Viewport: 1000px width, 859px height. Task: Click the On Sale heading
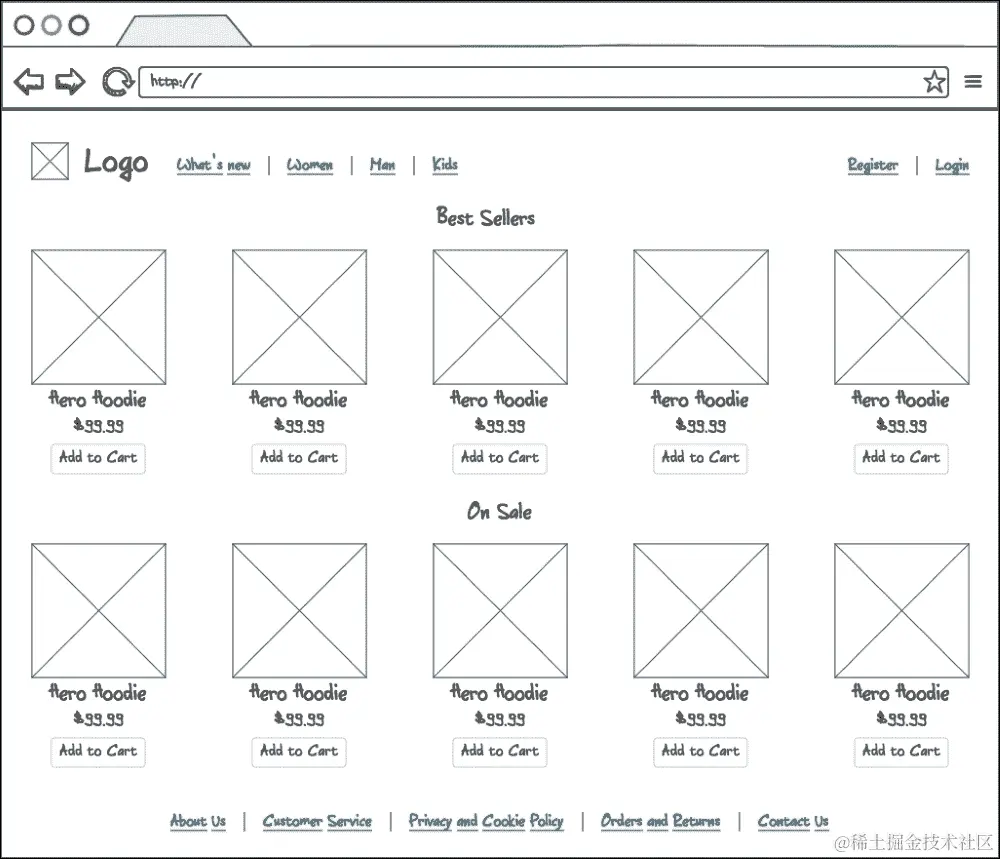pyautogui.click(x=499, y=511)
